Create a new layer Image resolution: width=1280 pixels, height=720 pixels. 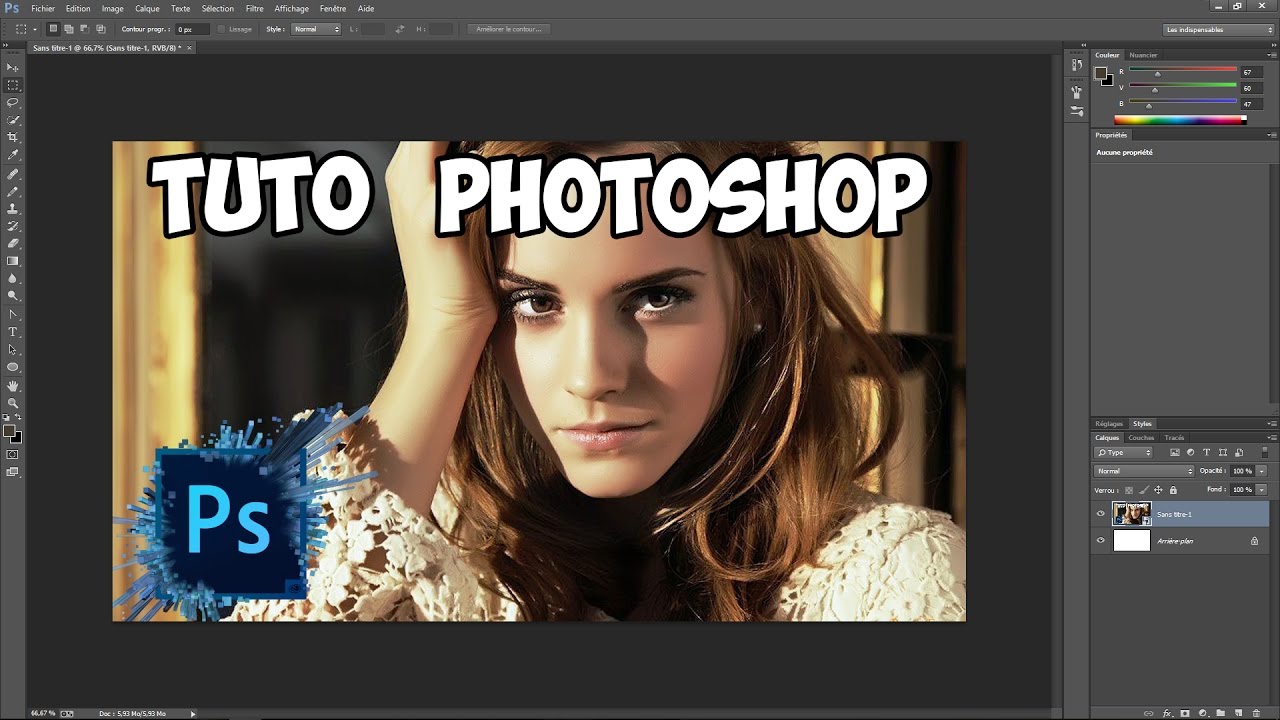(1238, 713)
